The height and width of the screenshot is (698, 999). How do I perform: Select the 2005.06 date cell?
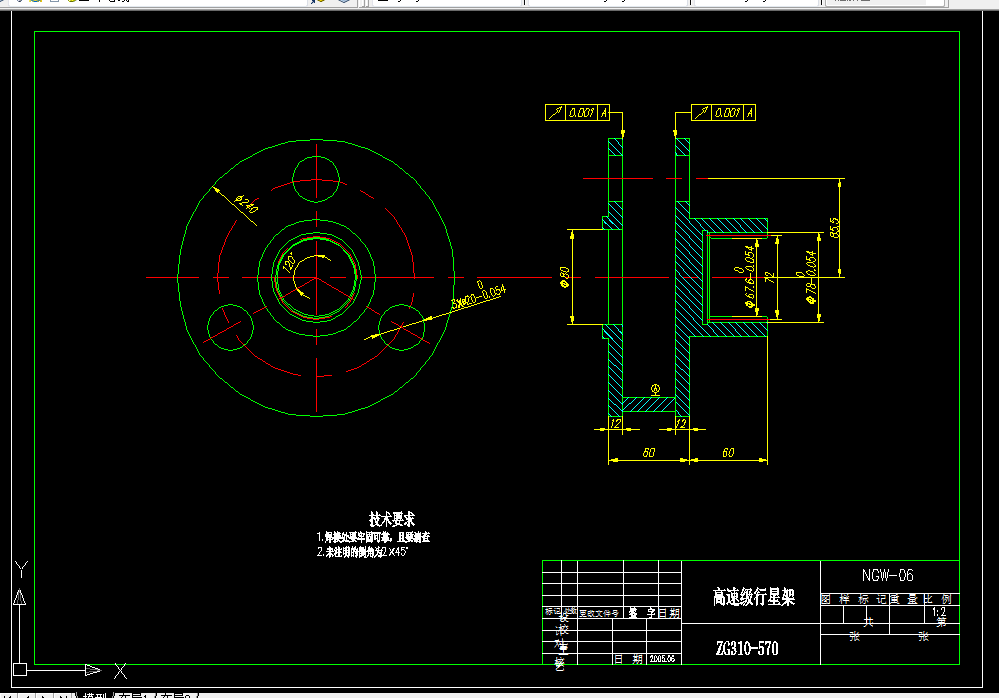pos(663,659)
